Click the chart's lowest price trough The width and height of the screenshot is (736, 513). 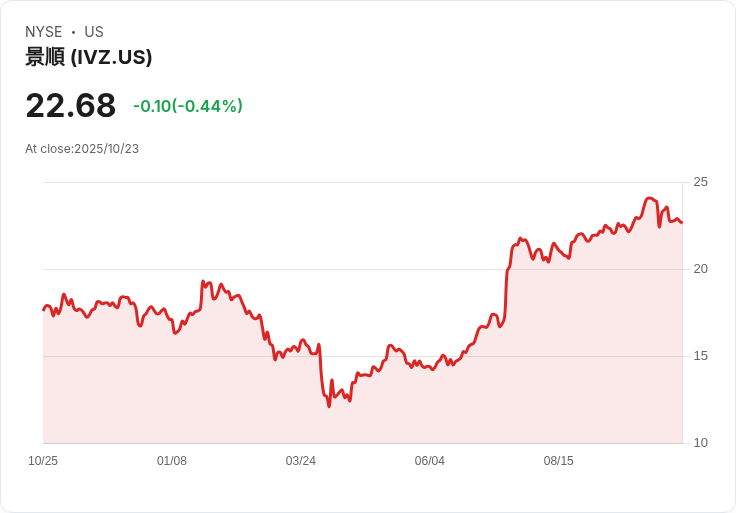pyautogui.click(x=329, y=406)
